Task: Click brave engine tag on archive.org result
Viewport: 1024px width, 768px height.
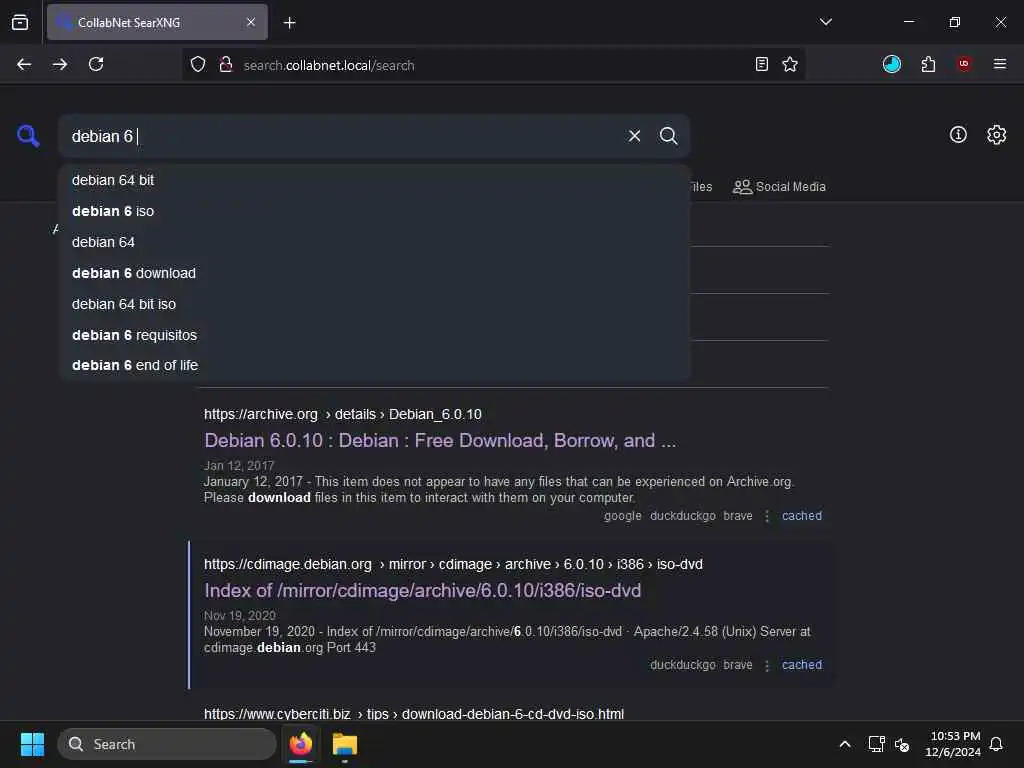Action: pyautogui.click(x=737, y=516)
